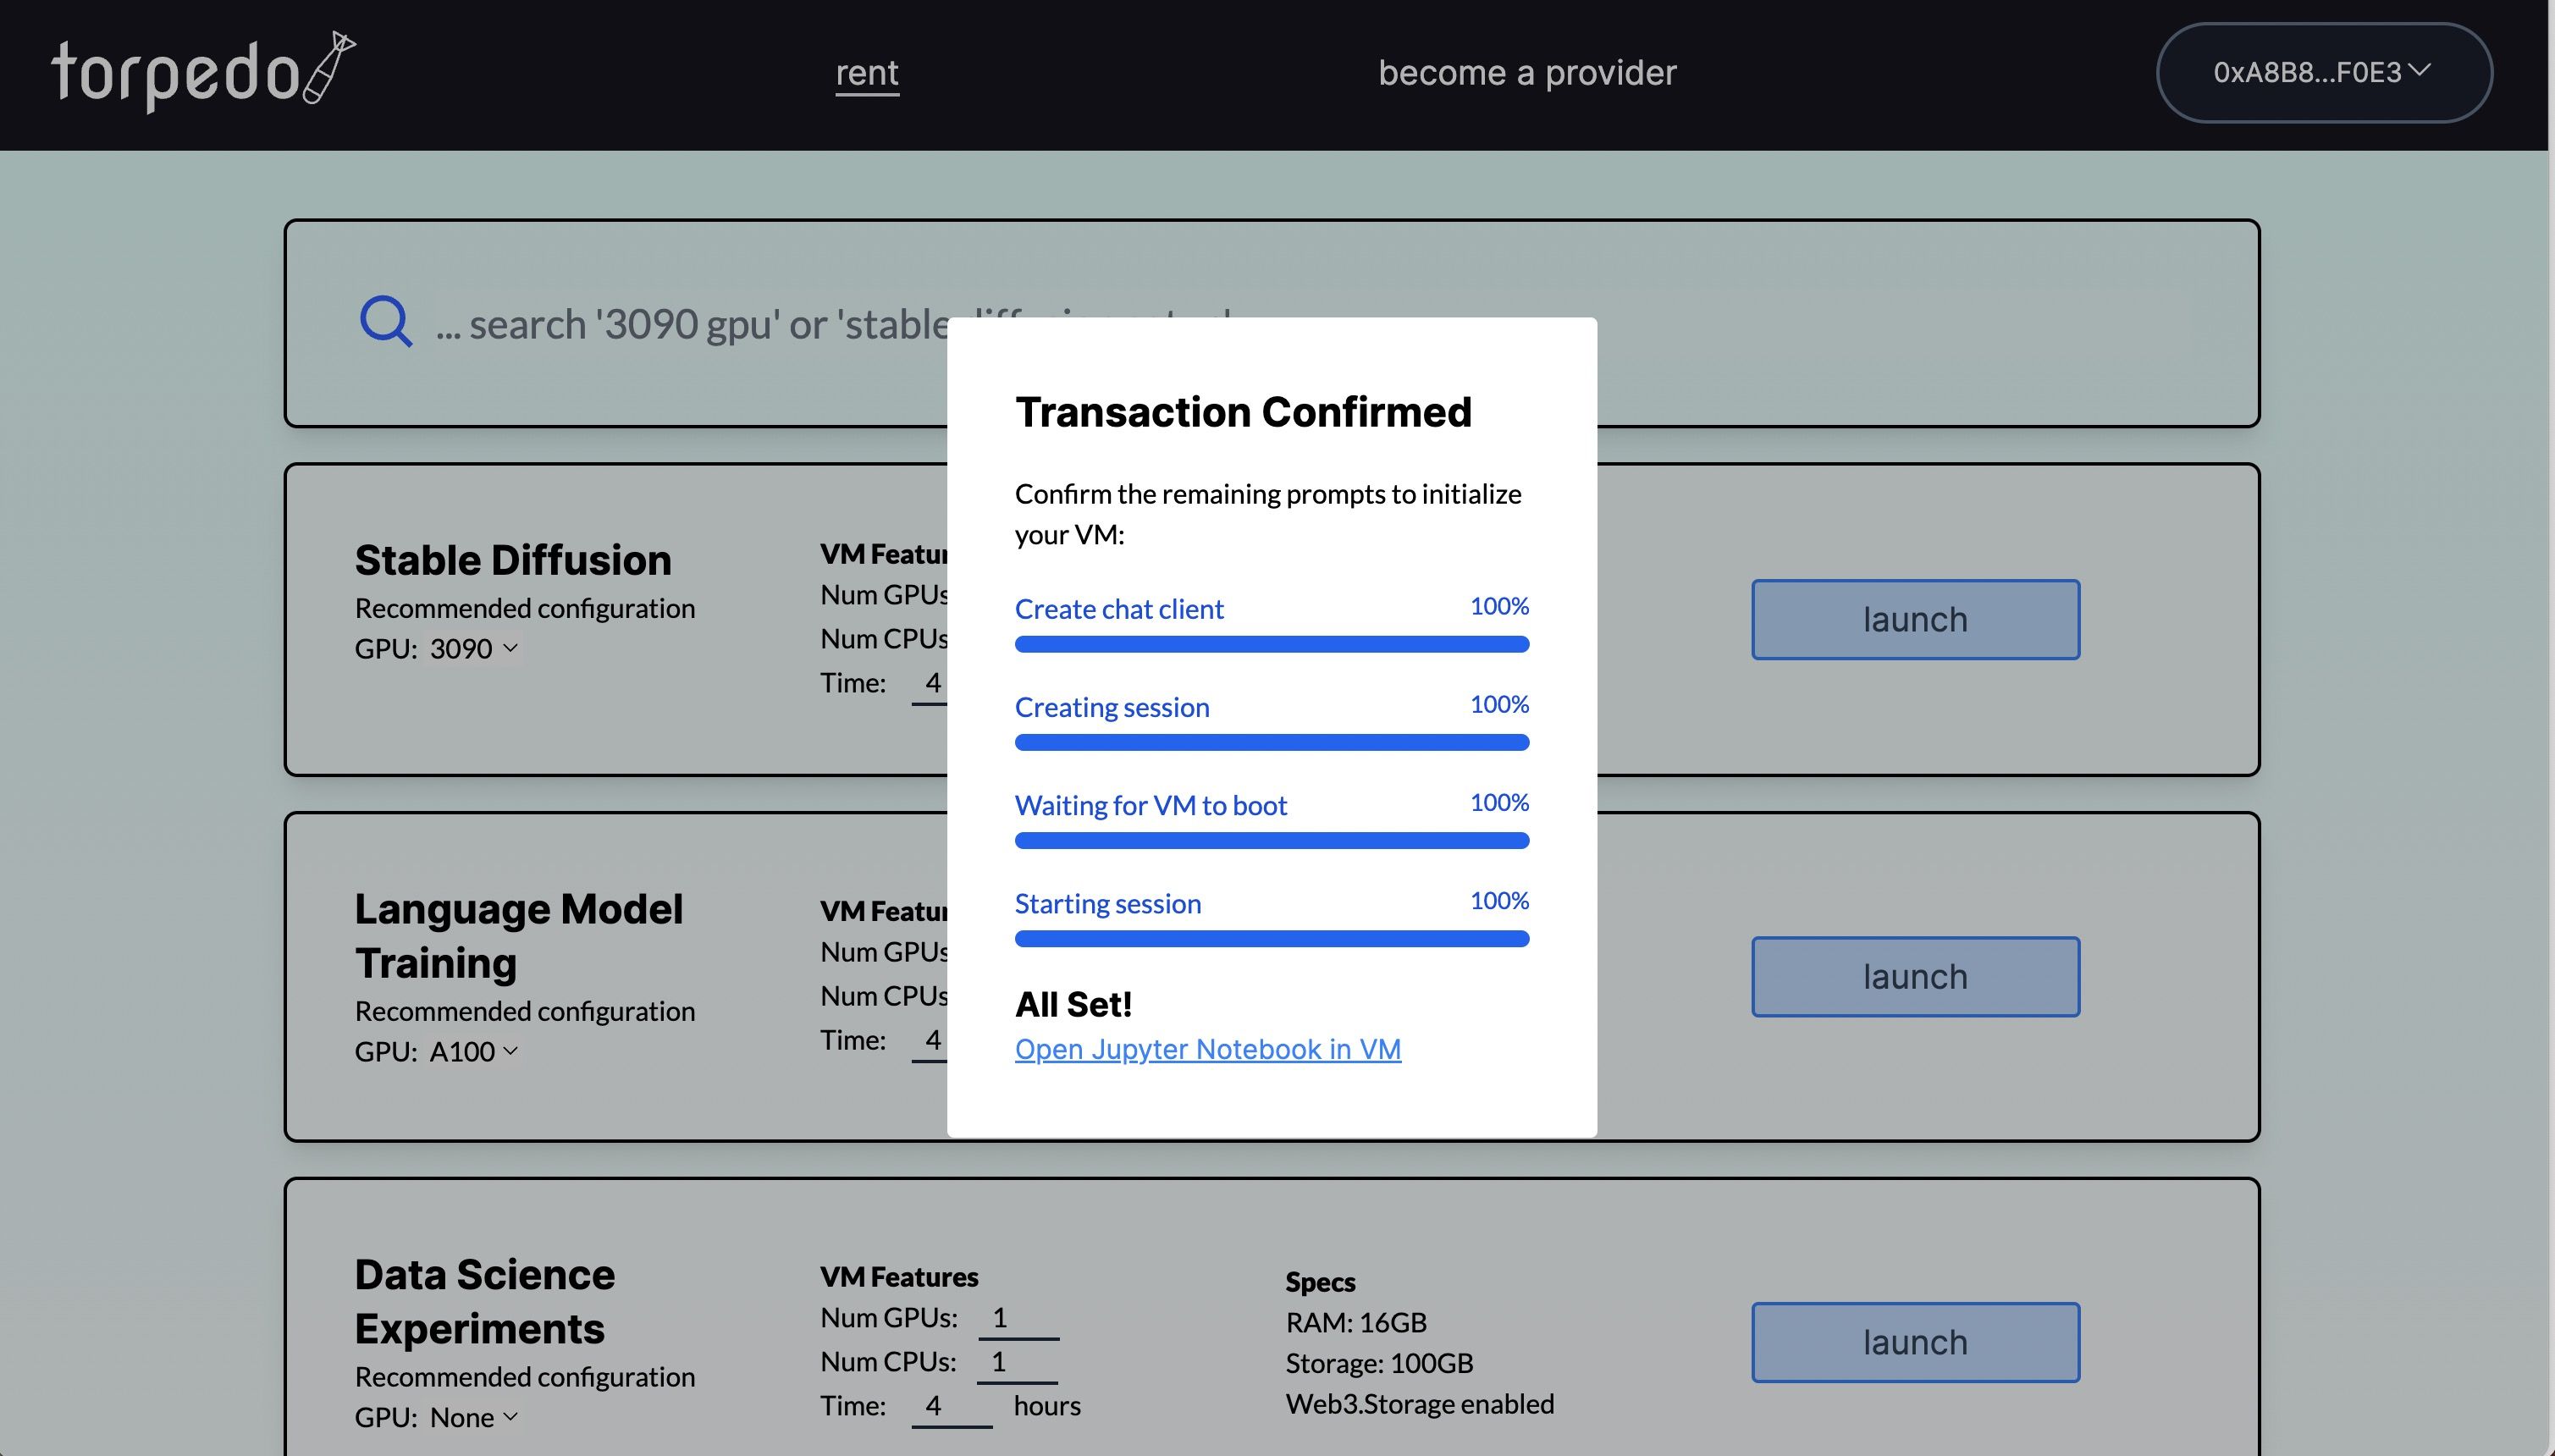
Task: Expand Data Science Experiments GPU None dropdown
Action: 474,1418
